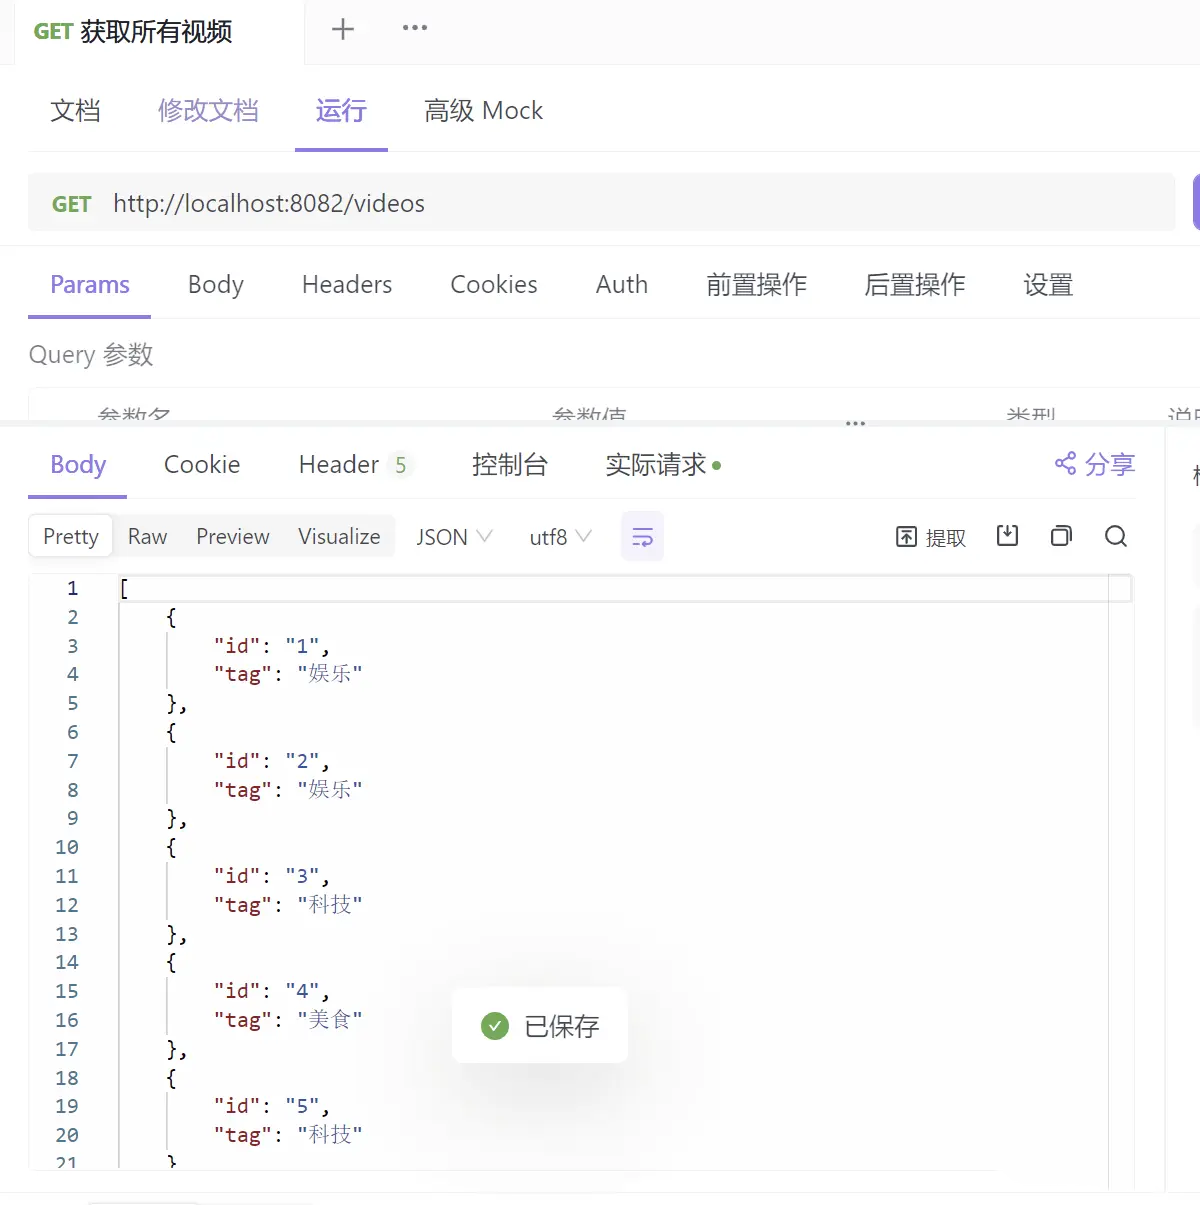Image resolution: width=1200 pixels, height=1205 pixels.
Task: Click line number 10 in the gutter
Action: [66, 847]
